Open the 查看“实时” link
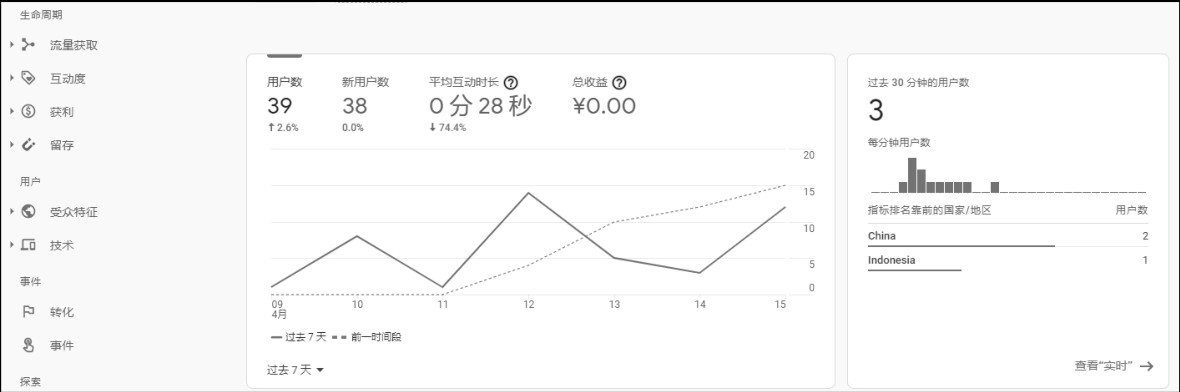This screenshot has width=1180, height=392. 1114,366
